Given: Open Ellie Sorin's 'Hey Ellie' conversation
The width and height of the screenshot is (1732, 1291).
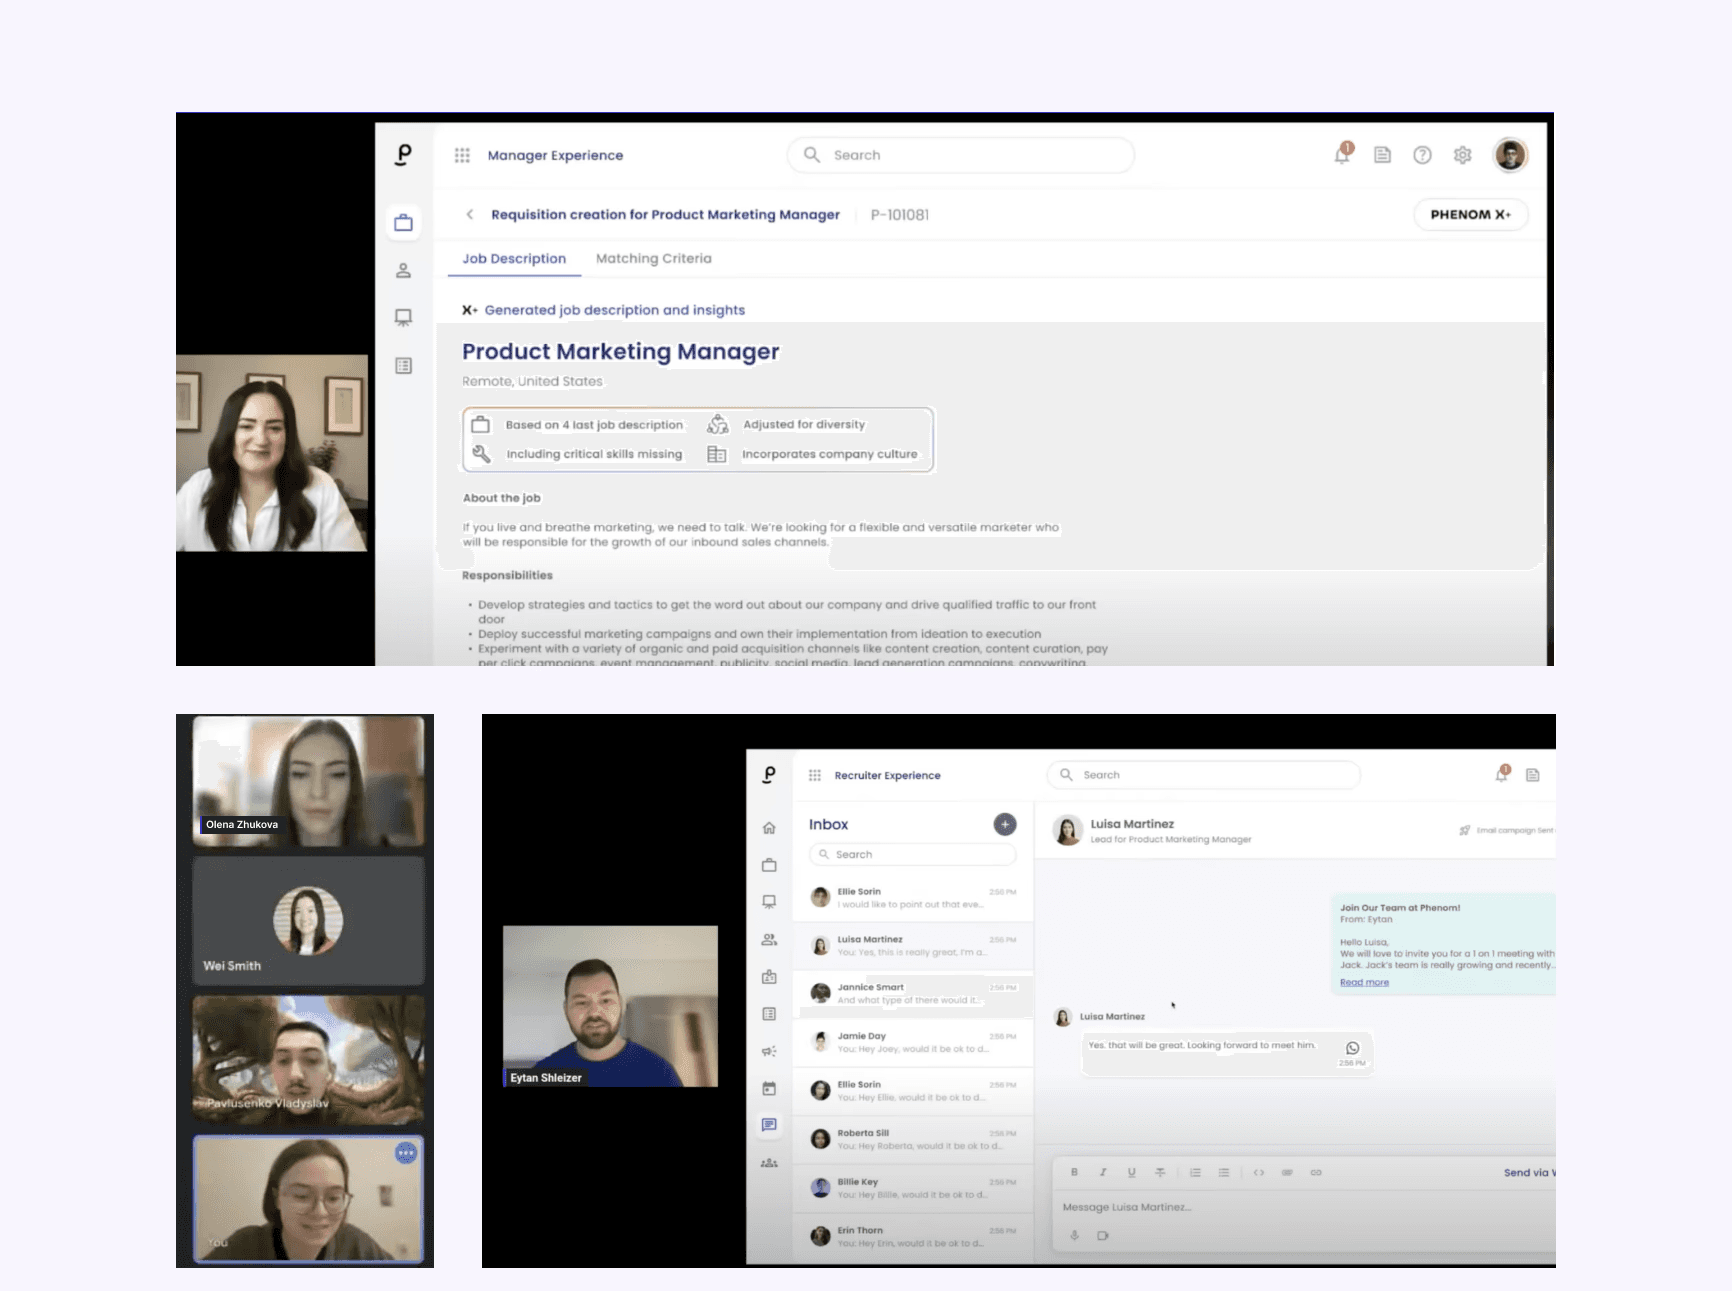Looking at the screenshot, I should (913, 1090).
